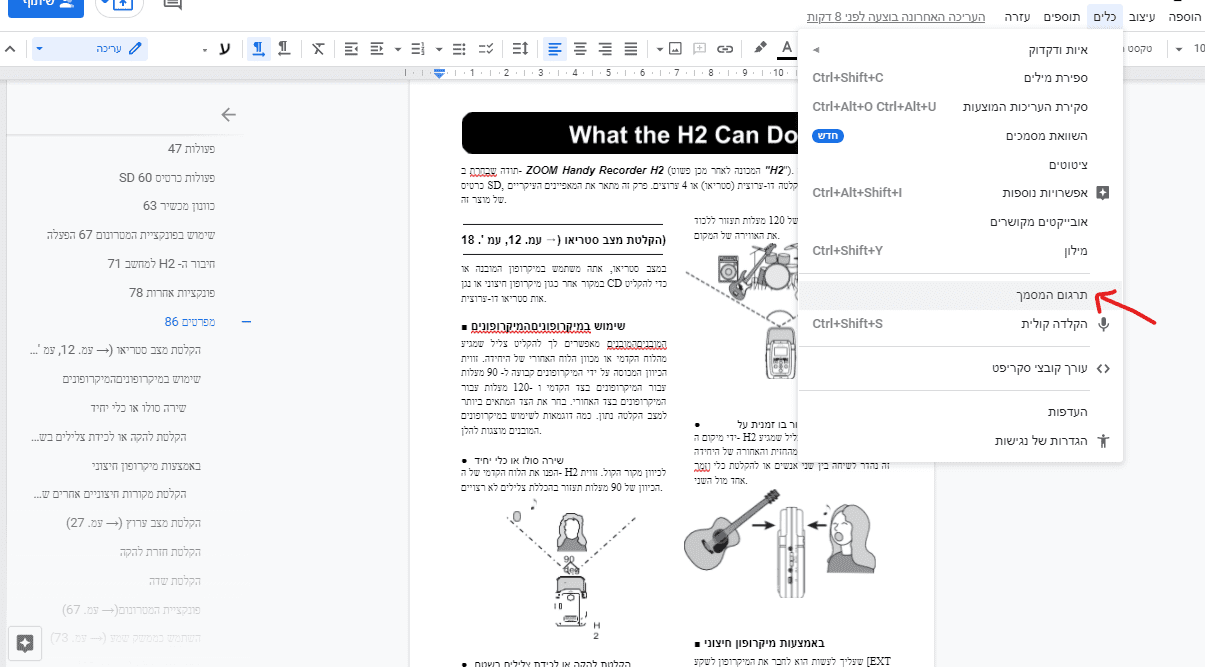
Task: Go to outline heading חיבור ה- H2 למחשב 71
Action: 161,264
